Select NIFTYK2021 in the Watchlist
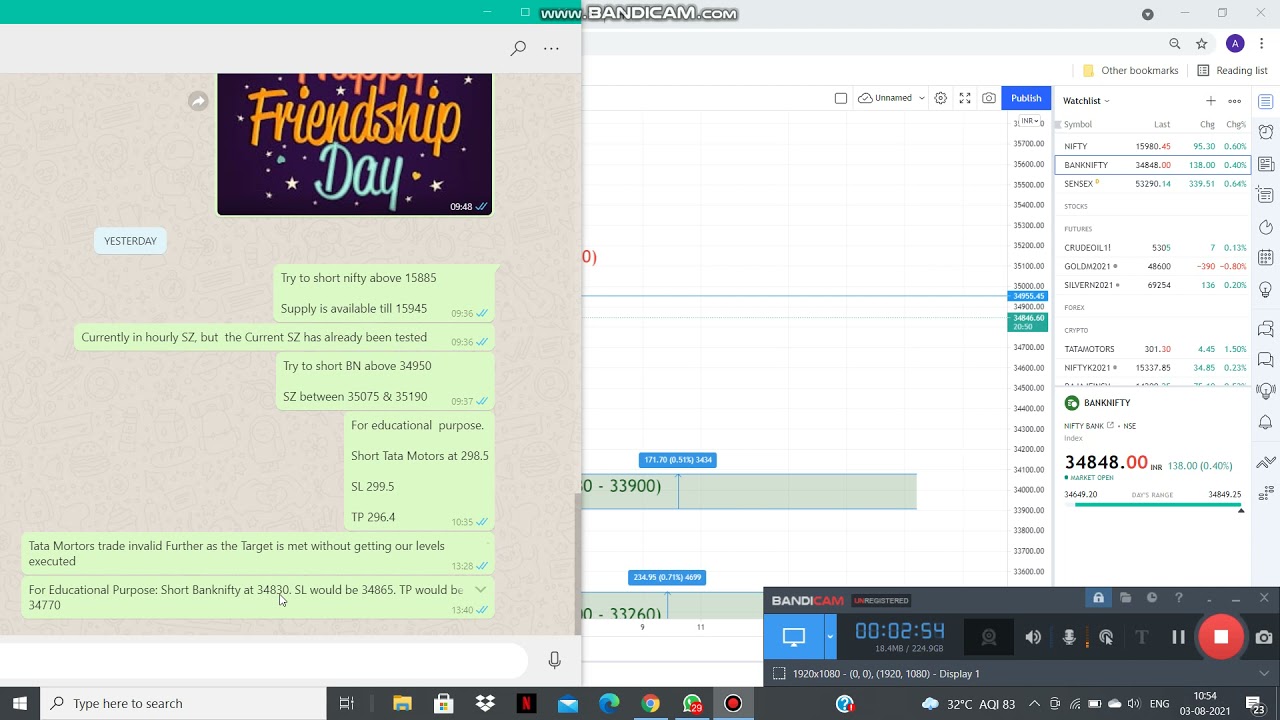This screenshot has height=720, width=1280. 1152,368
